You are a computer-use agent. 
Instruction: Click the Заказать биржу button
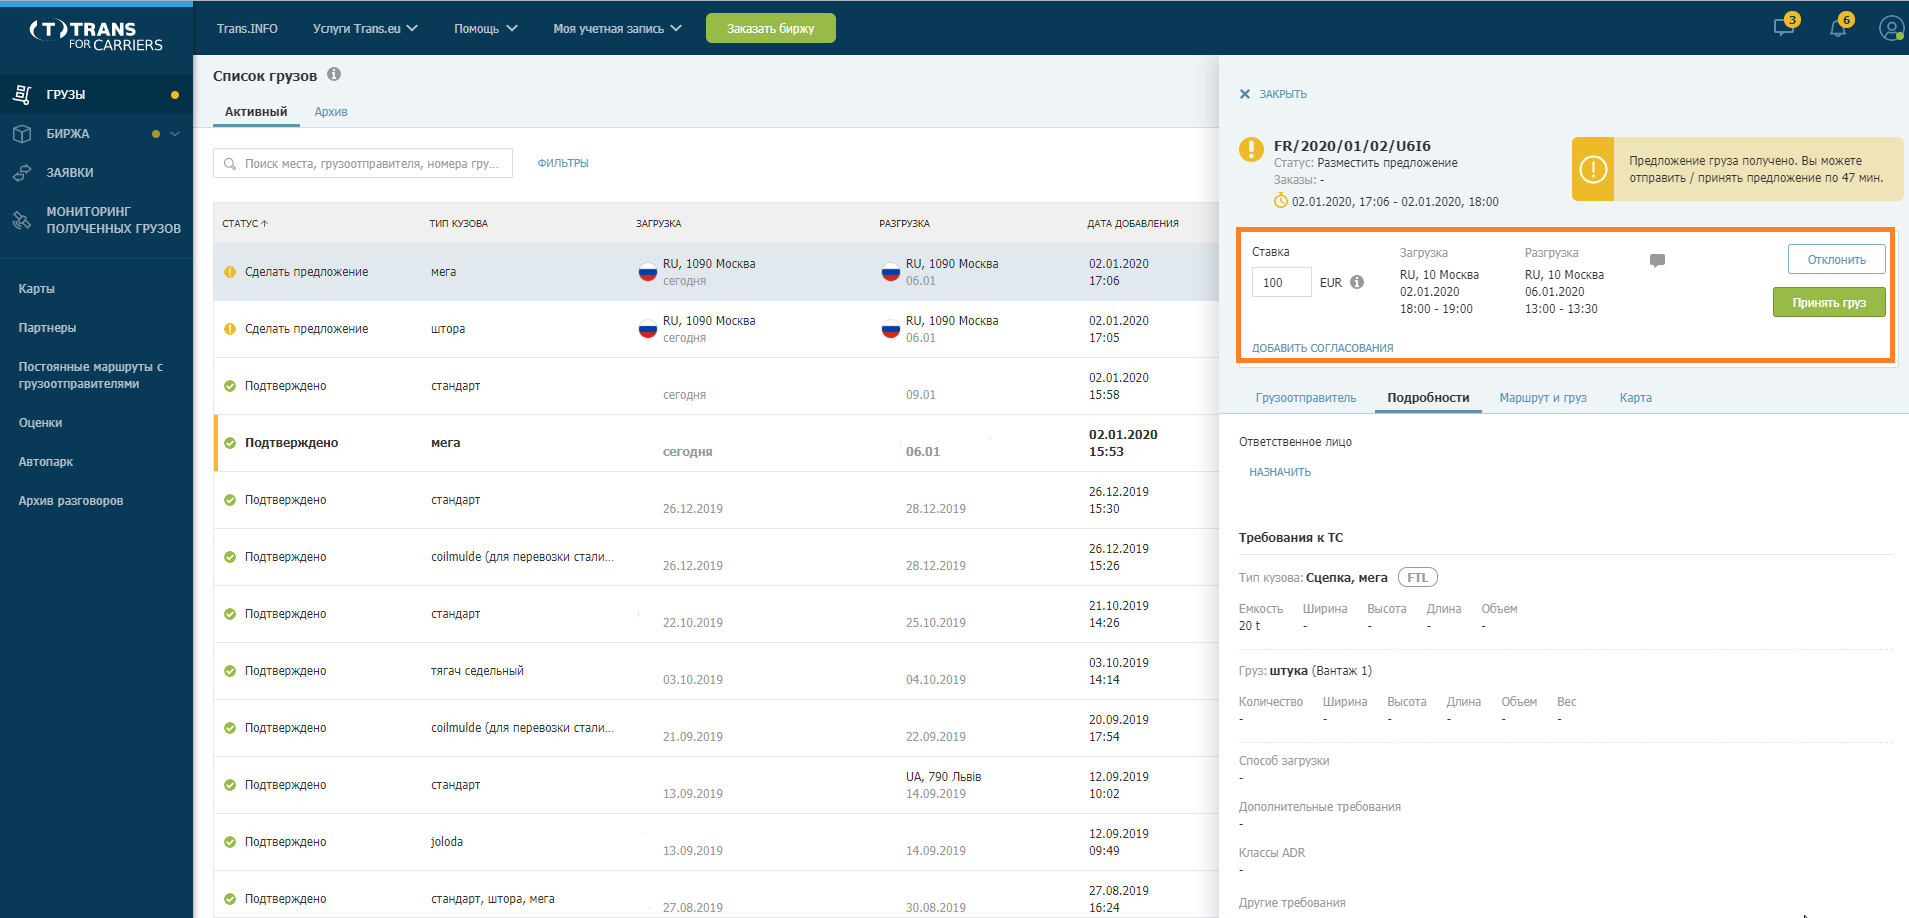[x=770, y=28]
